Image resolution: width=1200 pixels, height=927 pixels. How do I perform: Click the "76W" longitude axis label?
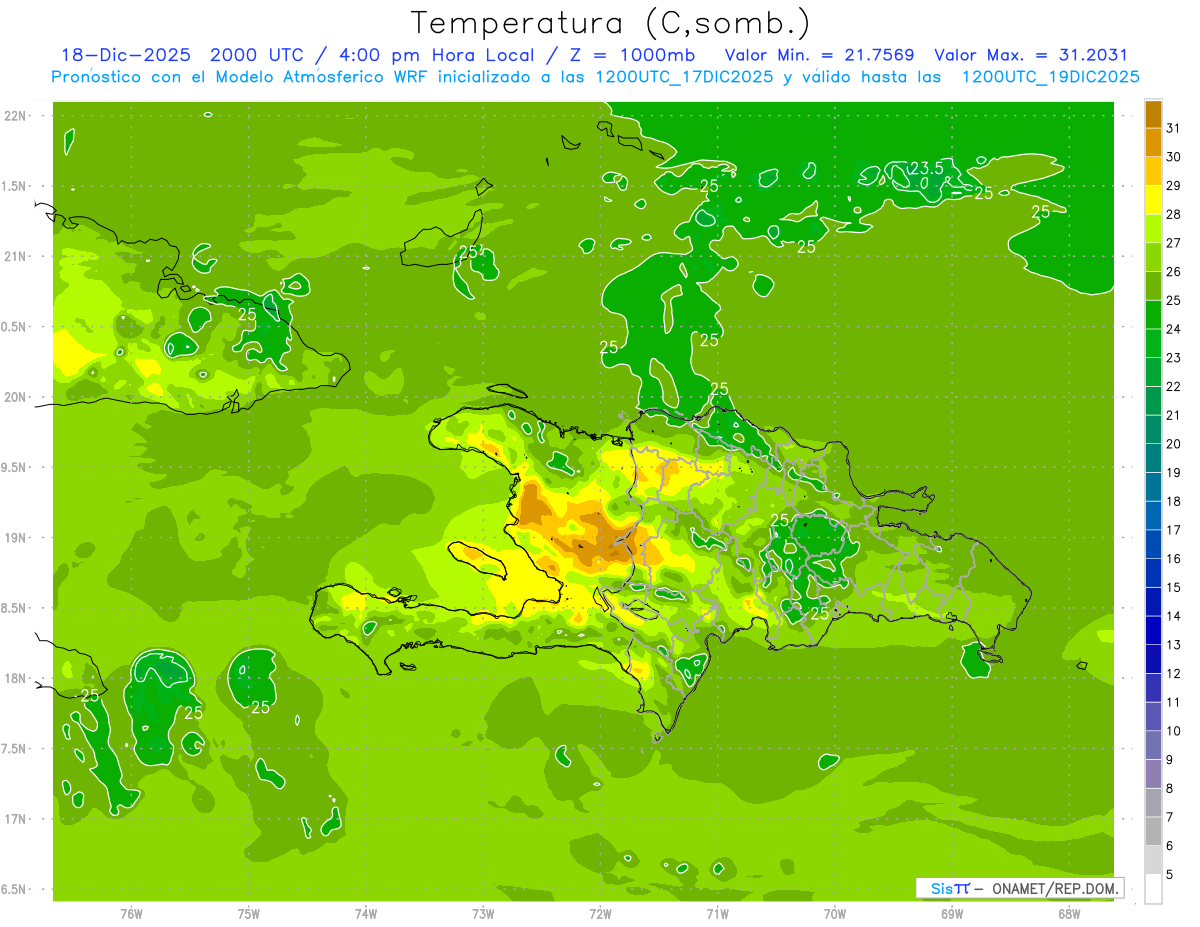(x=131, y=913)
